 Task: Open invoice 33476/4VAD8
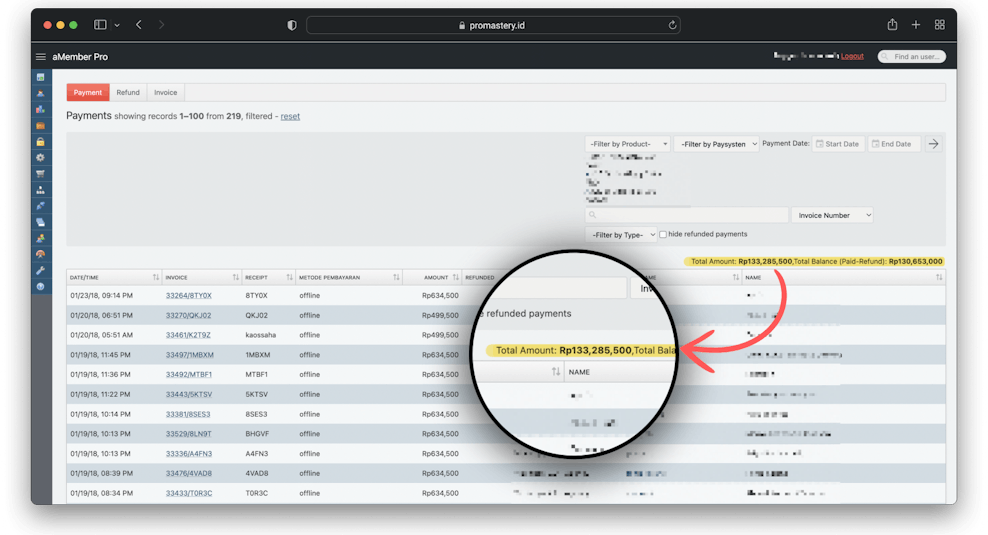pos(188,473)
